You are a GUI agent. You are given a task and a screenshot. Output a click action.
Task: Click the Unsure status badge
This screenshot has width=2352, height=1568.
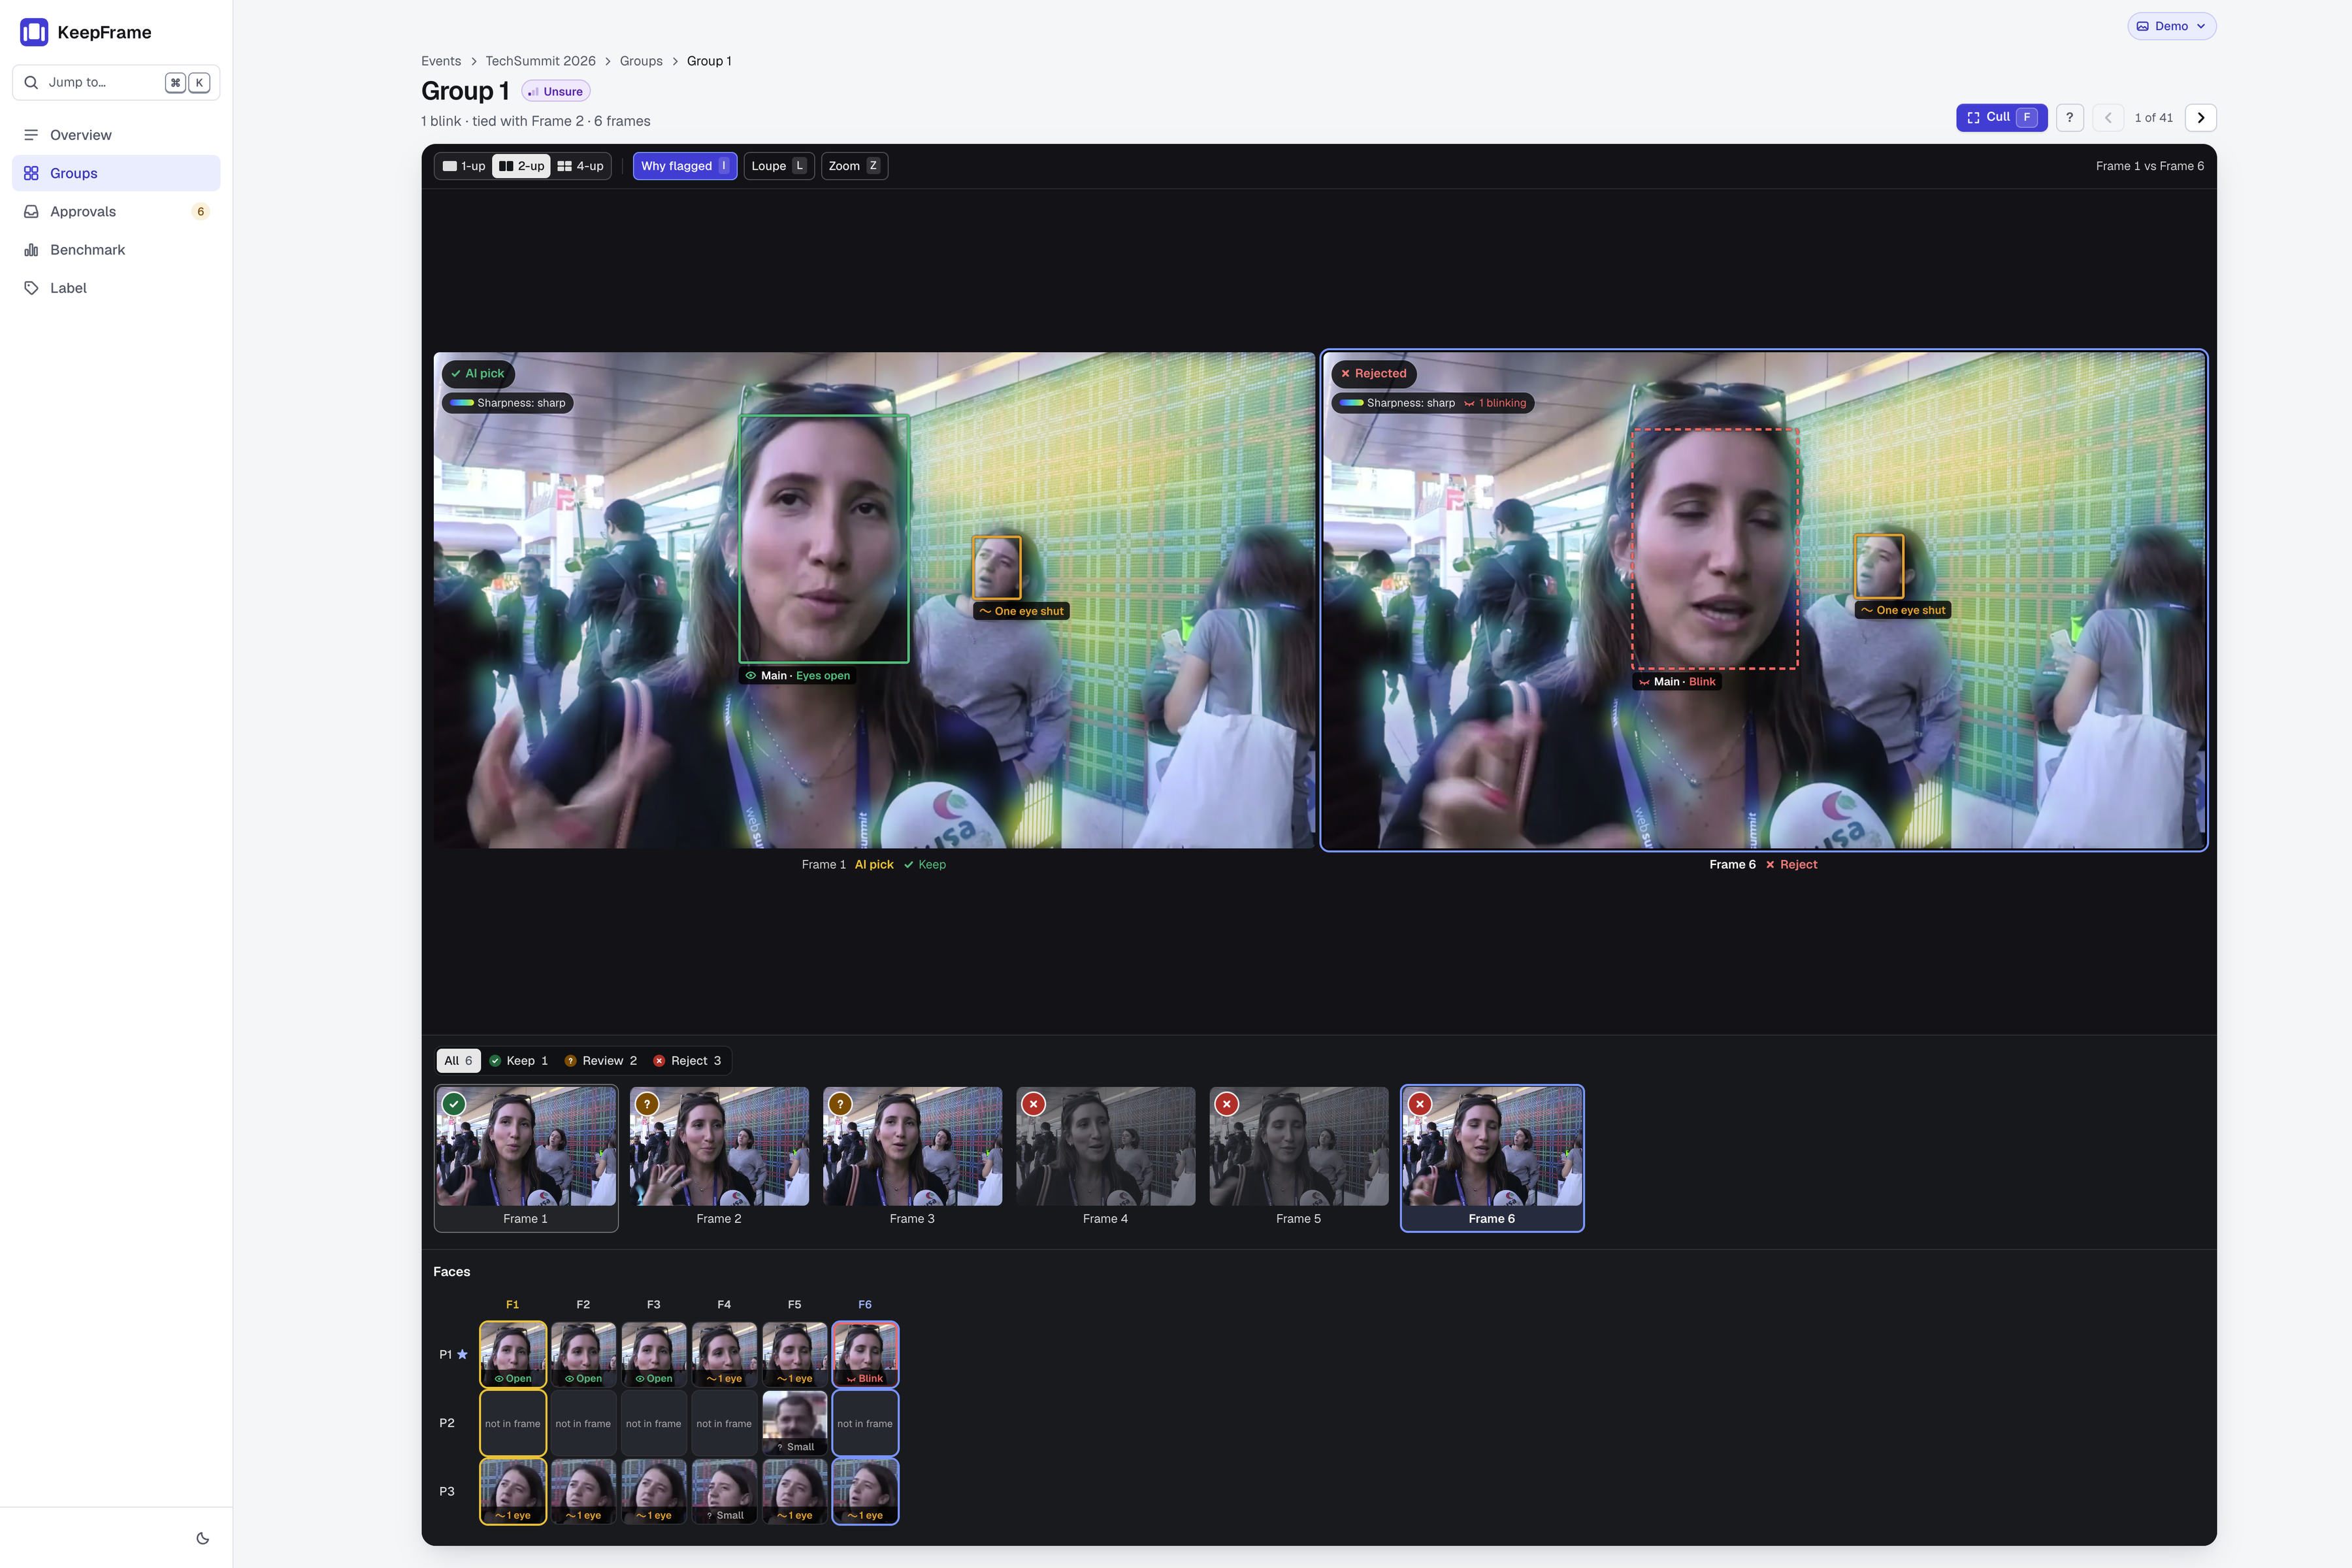tap(555, 91)
